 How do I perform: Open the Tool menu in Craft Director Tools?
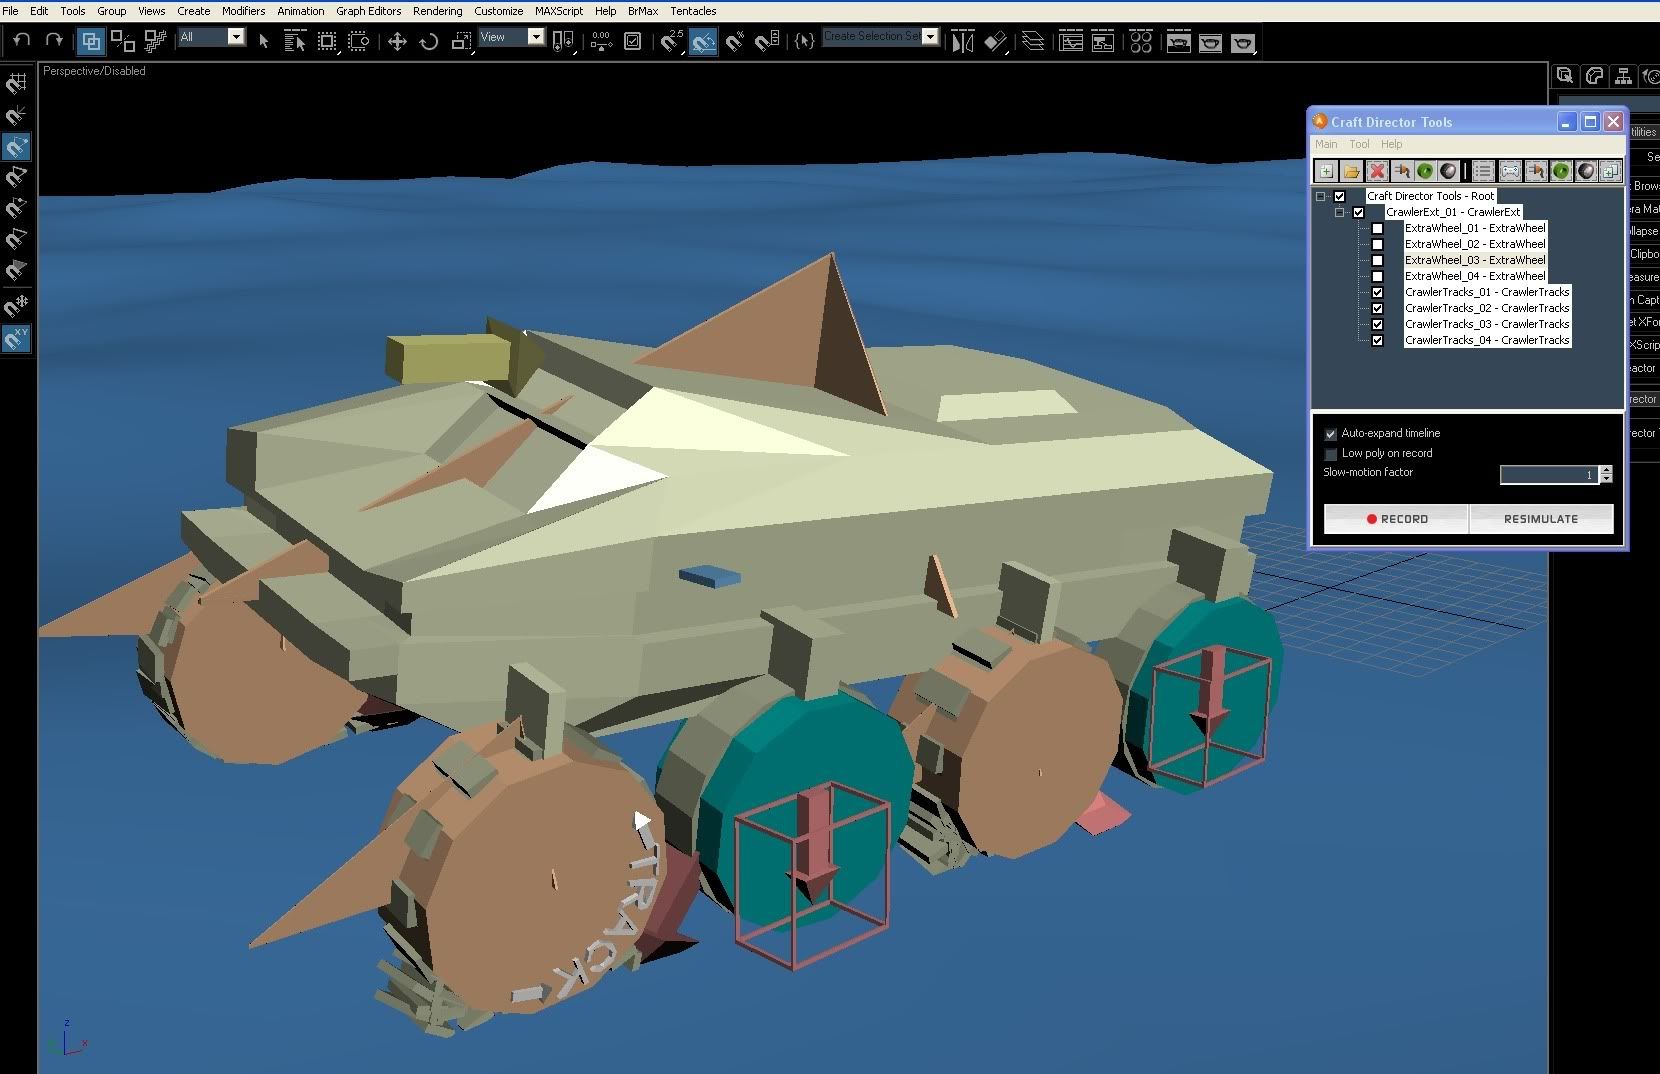click(1359, 144)
